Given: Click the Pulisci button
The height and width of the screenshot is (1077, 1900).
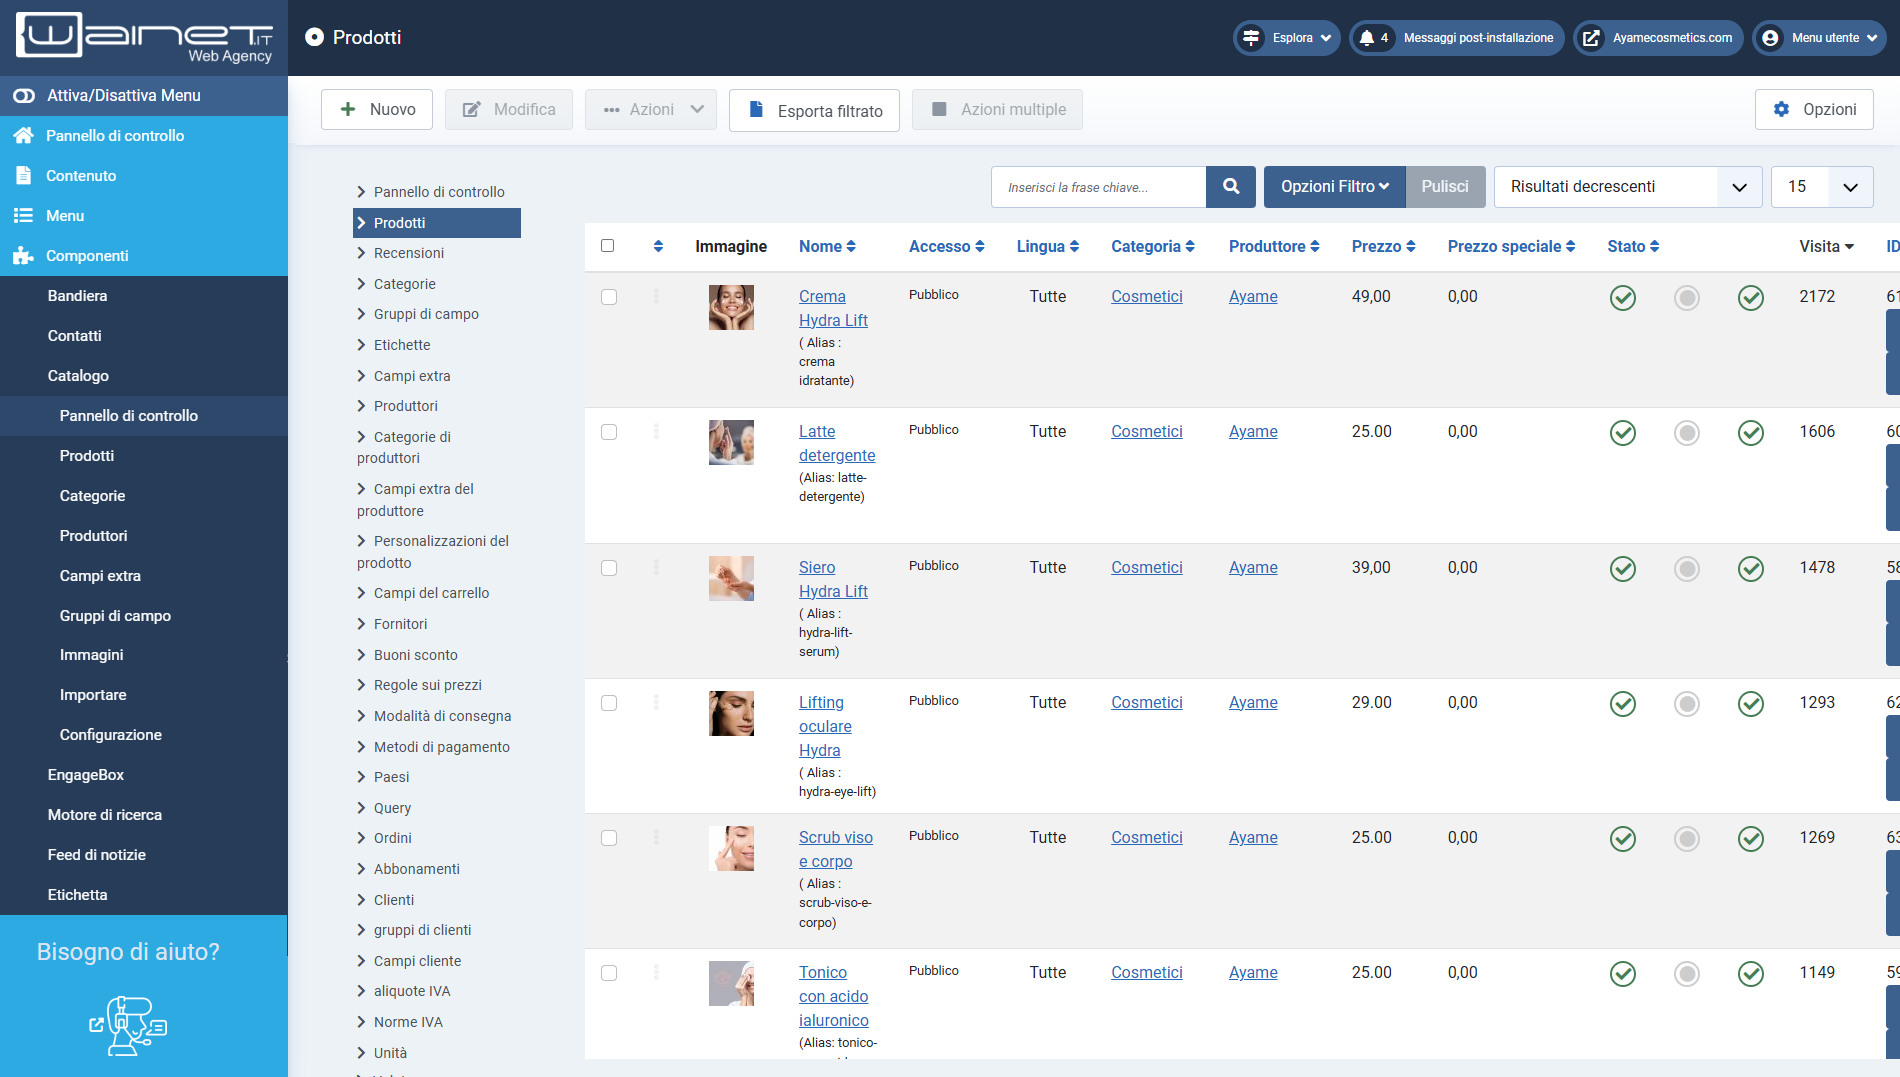Looking at the screenshot, I should coord(1445,187).
